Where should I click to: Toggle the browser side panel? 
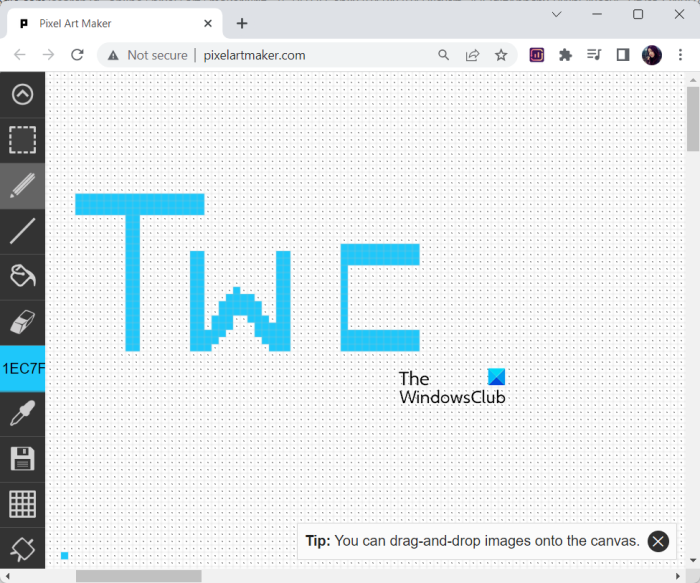tap(623, 55)
